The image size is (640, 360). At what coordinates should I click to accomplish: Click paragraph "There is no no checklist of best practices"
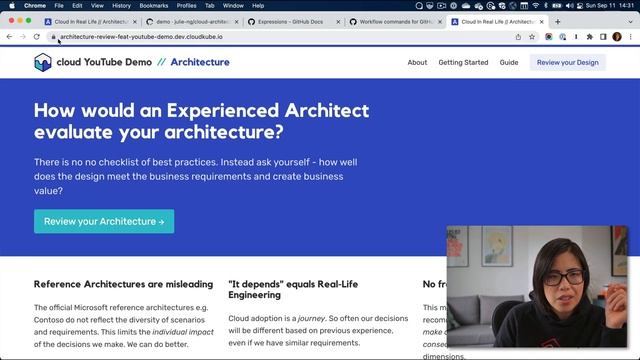pos(196,176)
